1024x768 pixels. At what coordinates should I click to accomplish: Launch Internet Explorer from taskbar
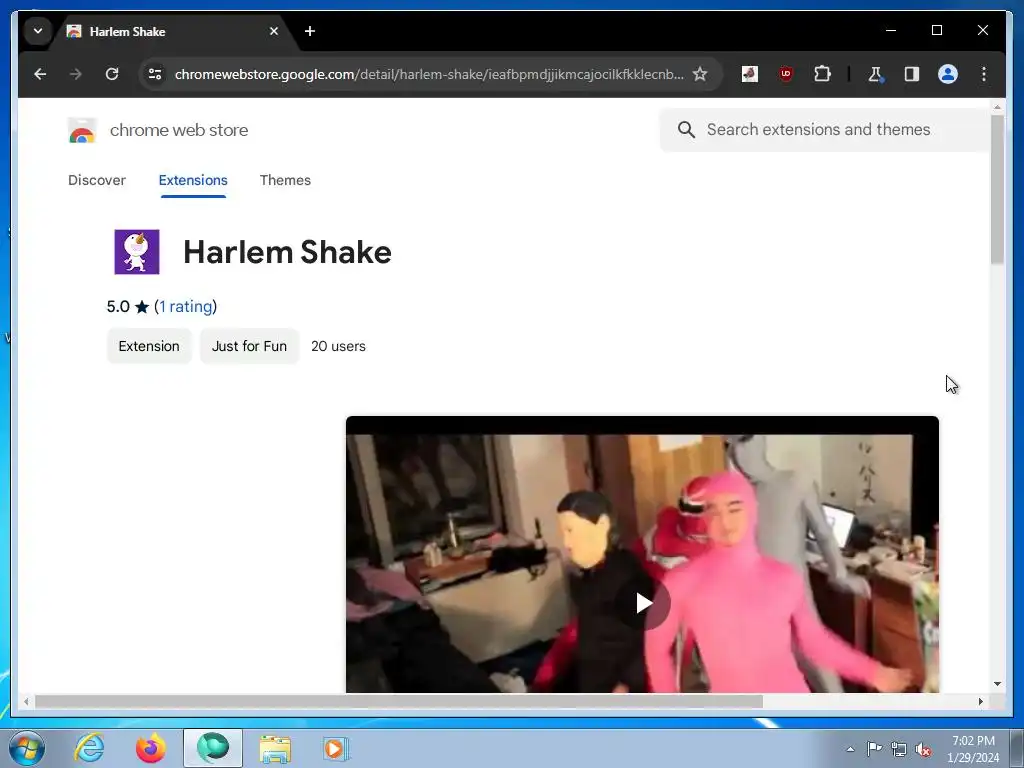(x=89, y=748)
